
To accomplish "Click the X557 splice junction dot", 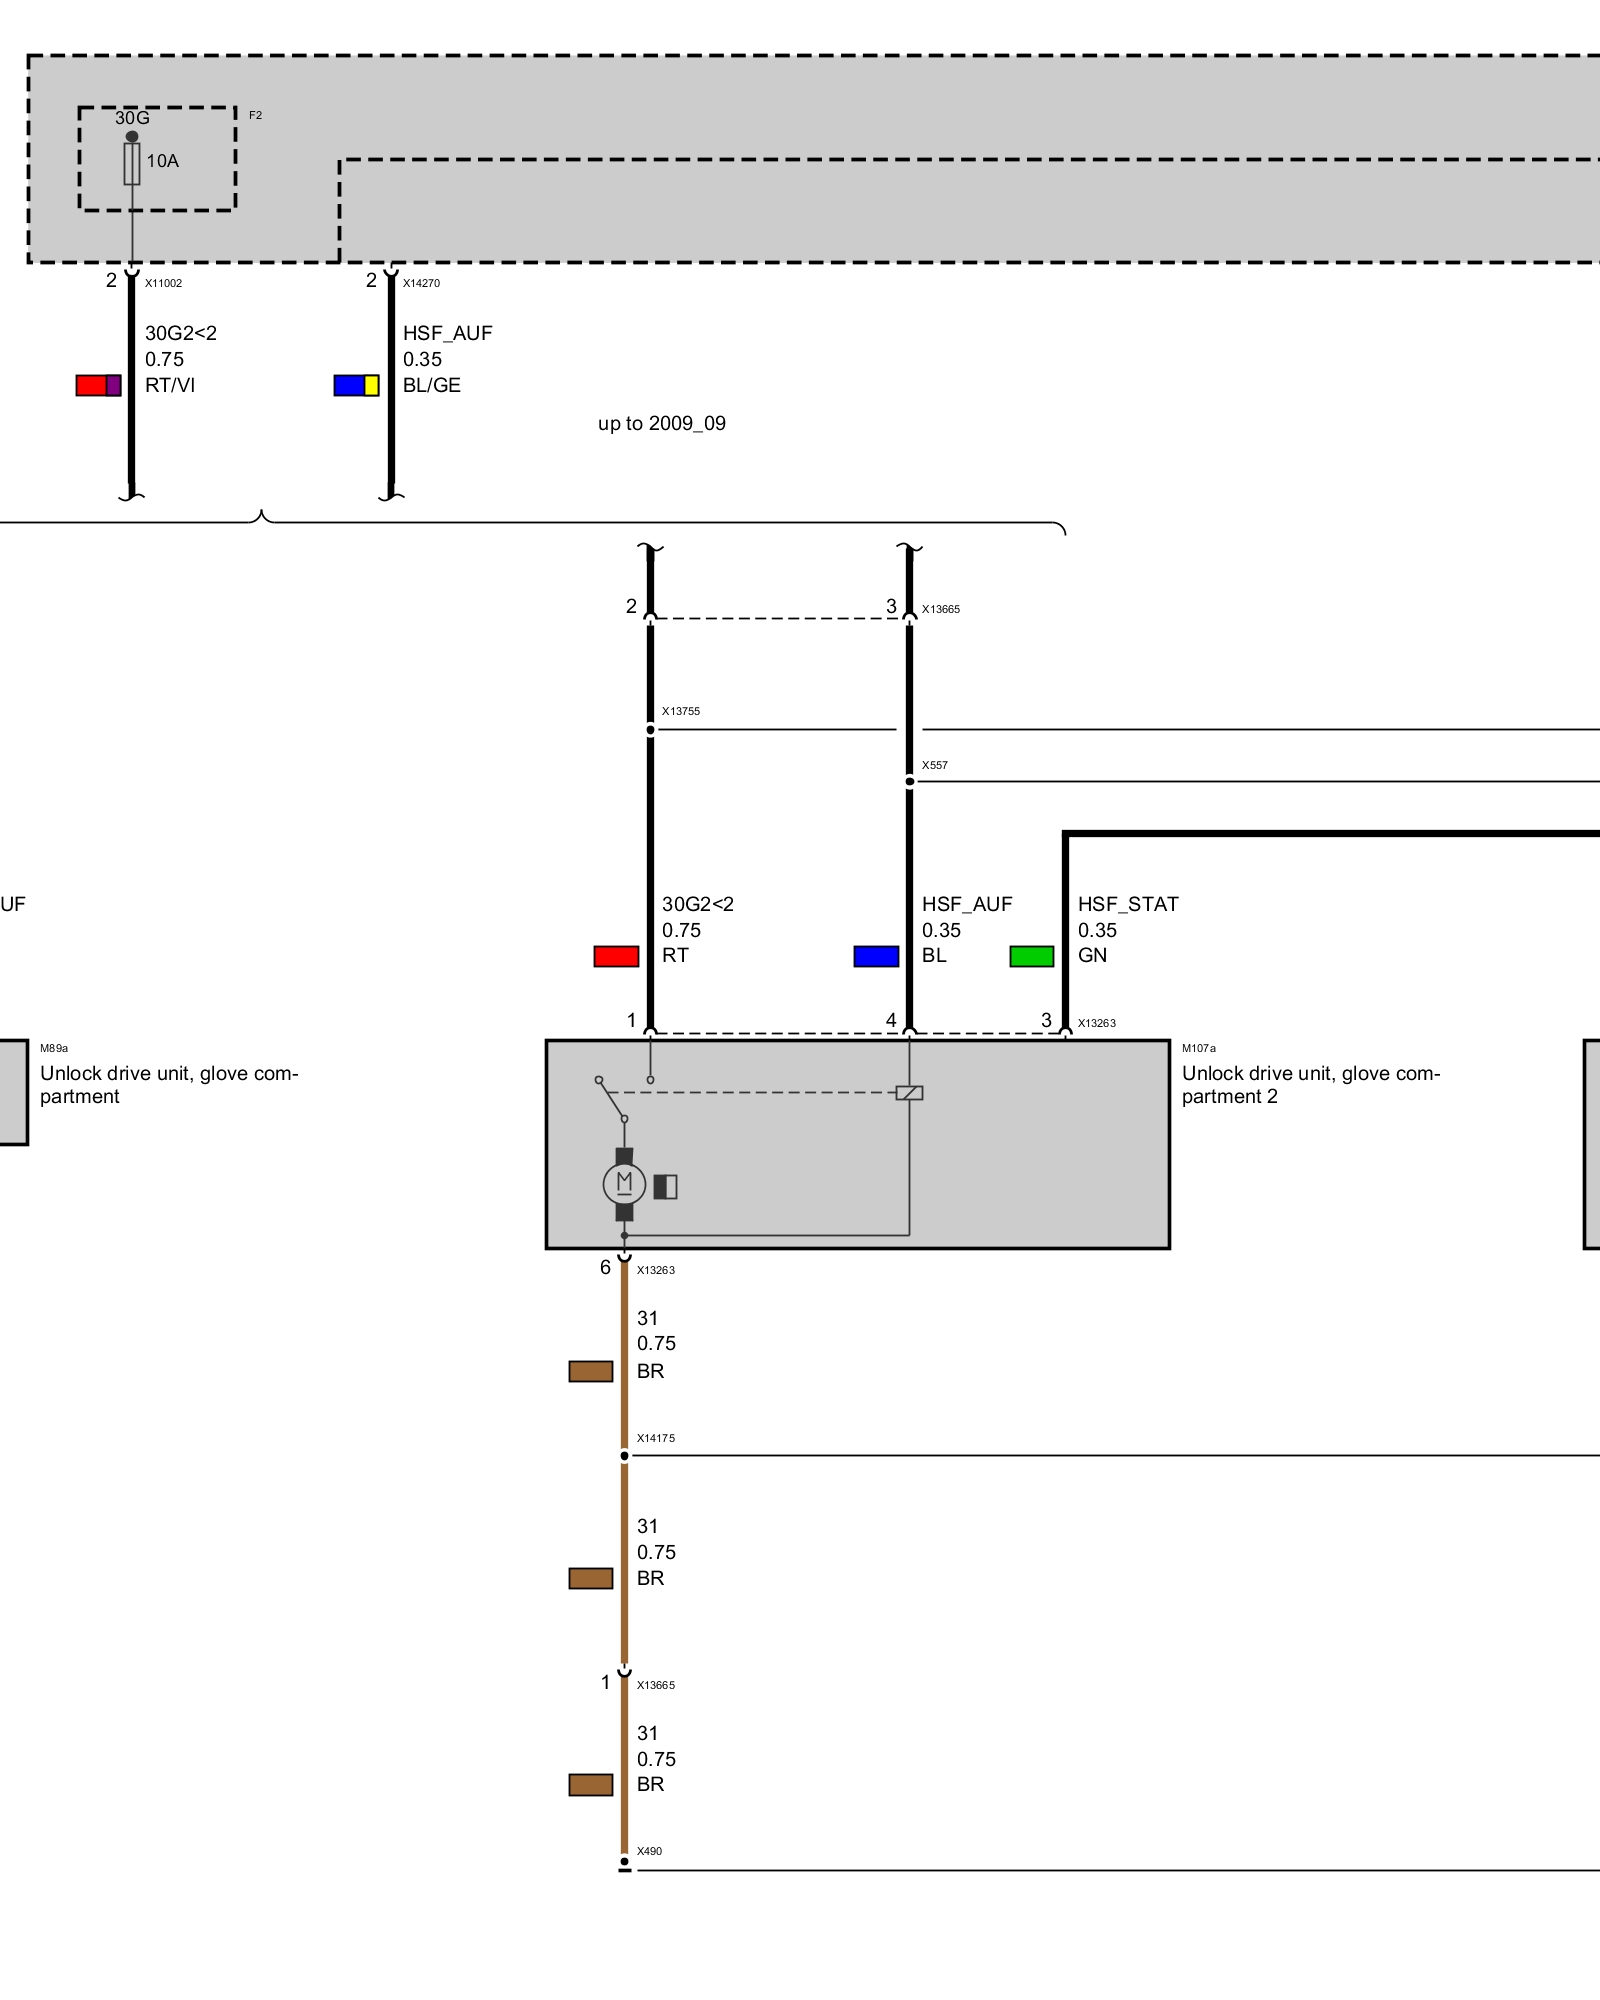I will (909, 782).
